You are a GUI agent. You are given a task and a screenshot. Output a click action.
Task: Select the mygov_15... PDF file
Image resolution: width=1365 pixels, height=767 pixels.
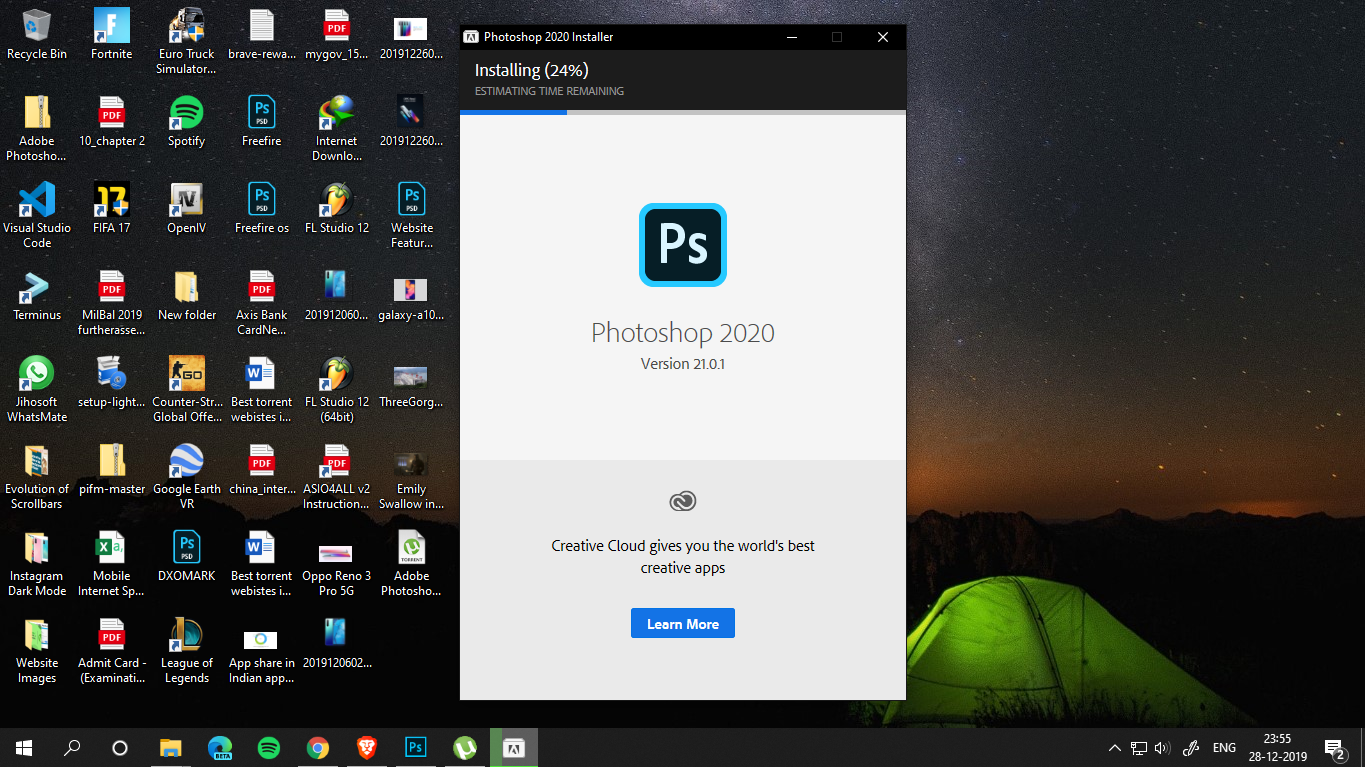[x=337, y=35]
